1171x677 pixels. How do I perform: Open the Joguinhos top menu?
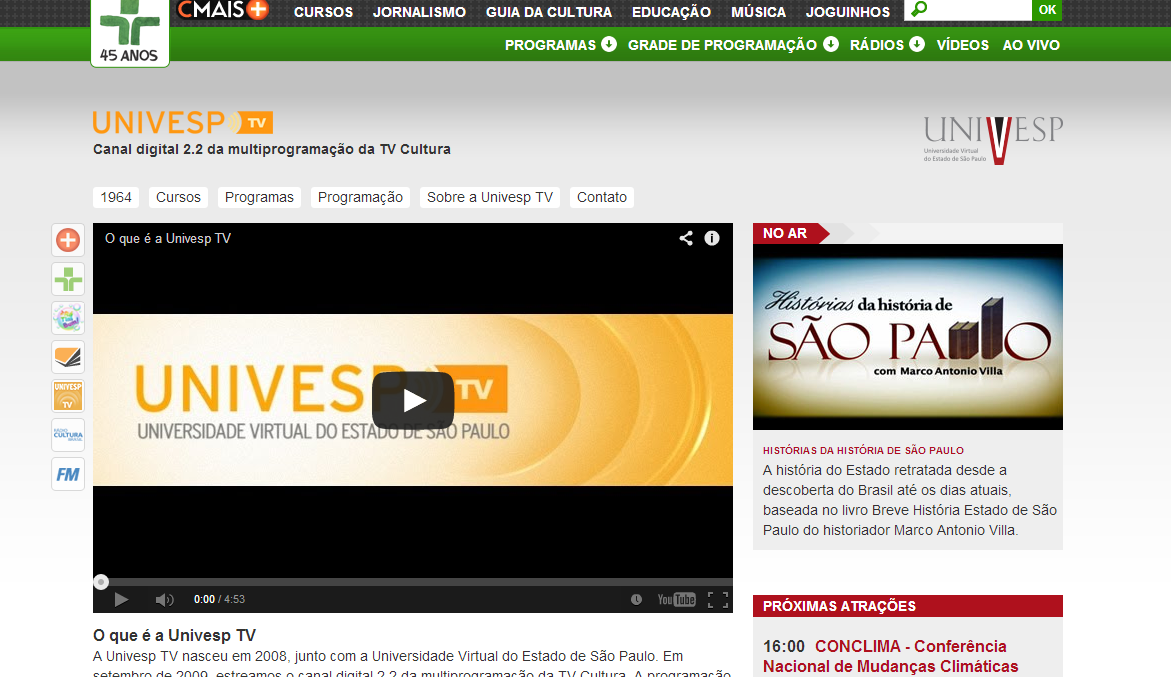(848, 12)
